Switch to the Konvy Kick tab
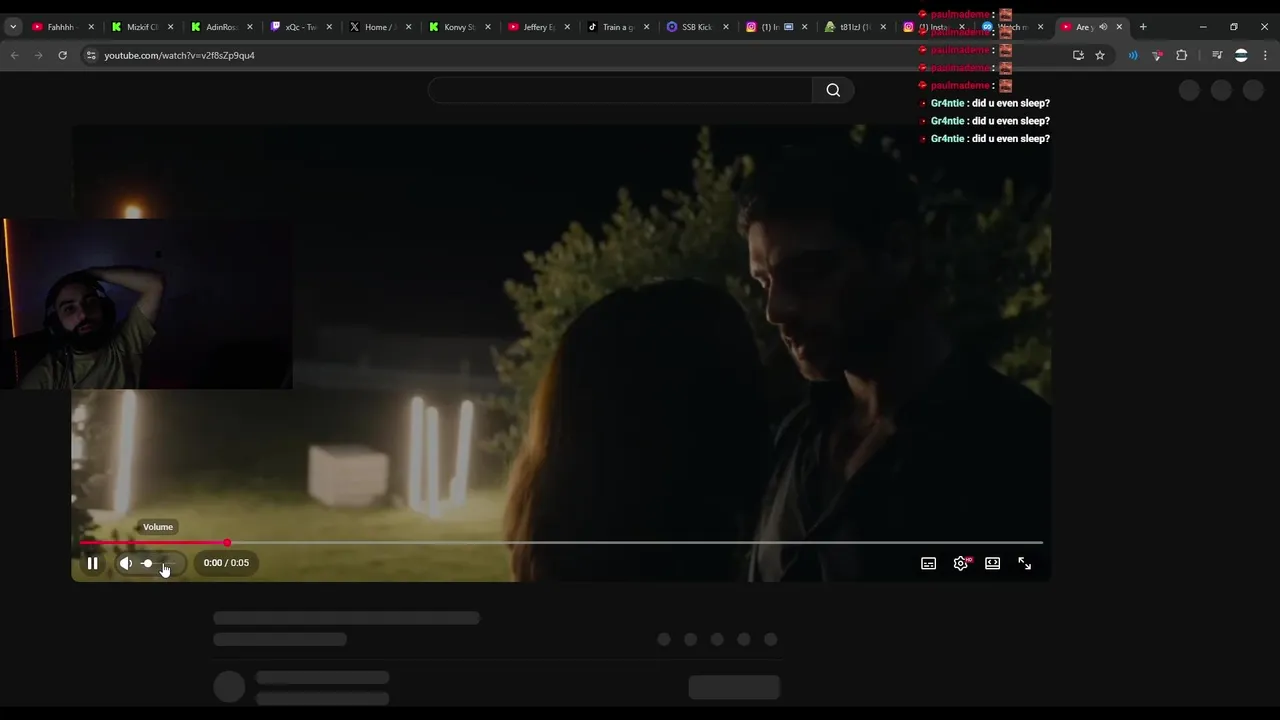 (458, 27)
